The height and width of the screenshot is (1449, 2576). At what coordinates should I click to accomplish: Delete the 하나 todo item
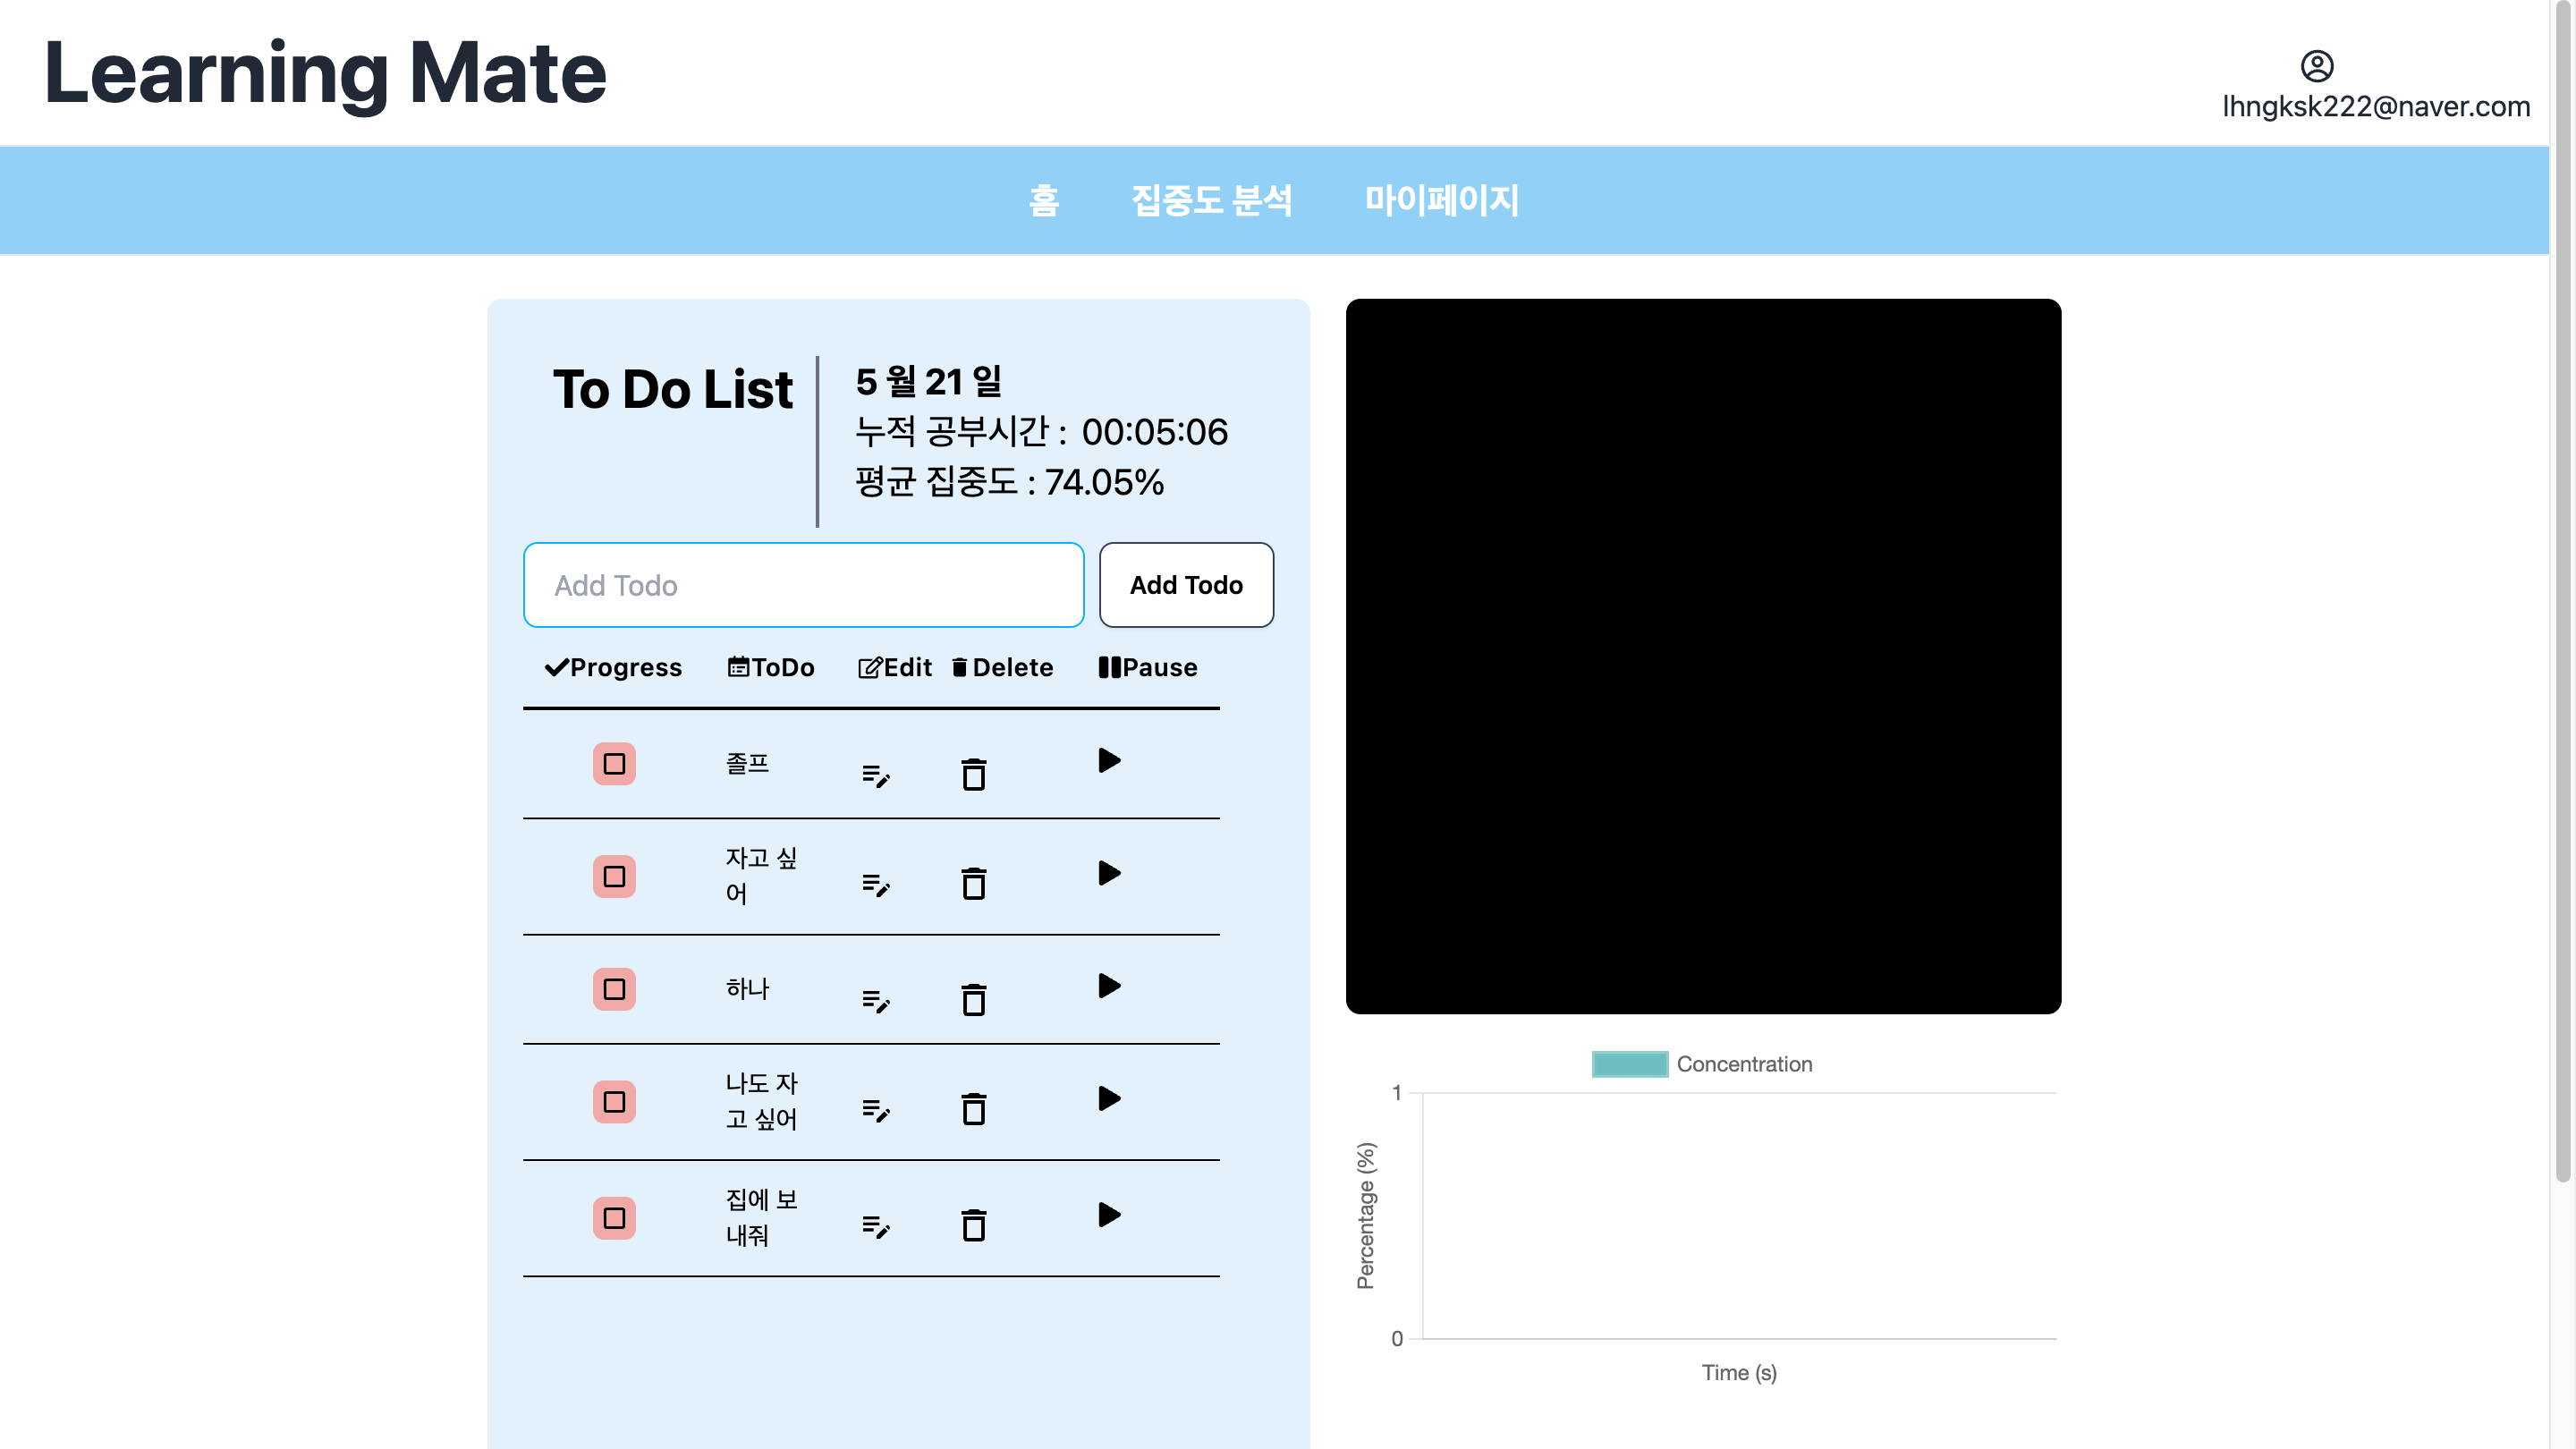tap(973, 1000)
